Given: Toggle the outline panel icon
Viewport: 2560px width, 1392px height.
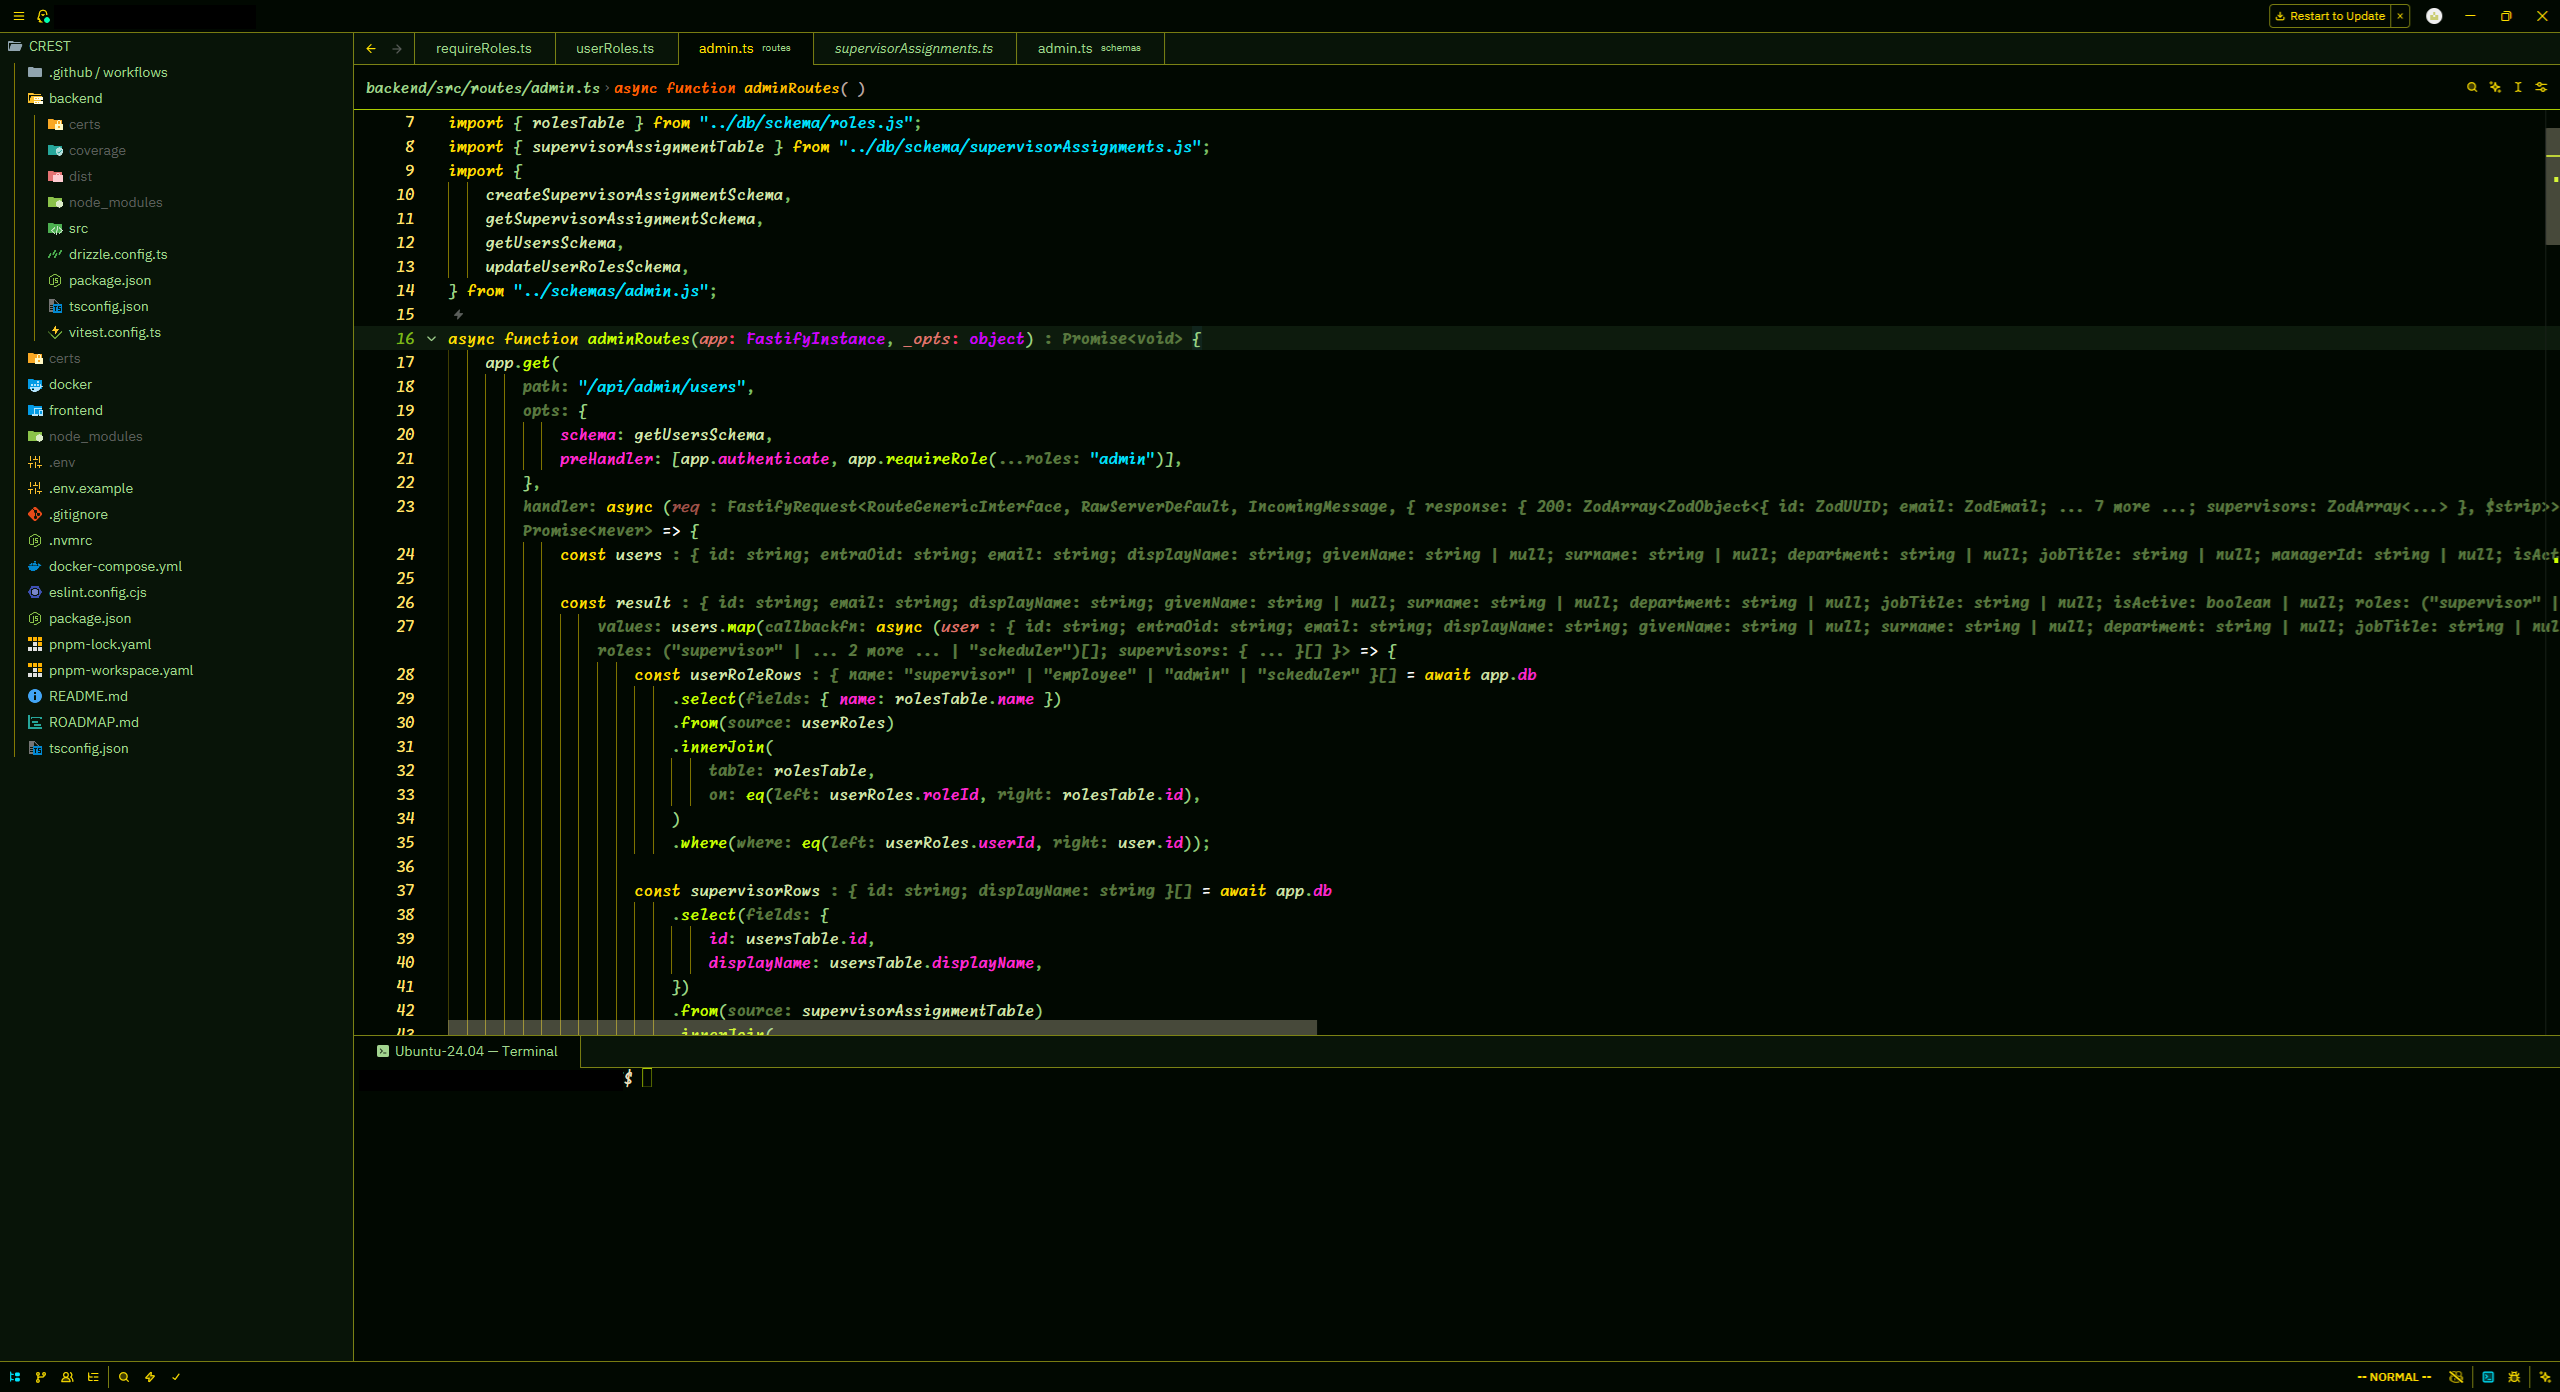Looking at the screenshot, I should point(93,1377).
